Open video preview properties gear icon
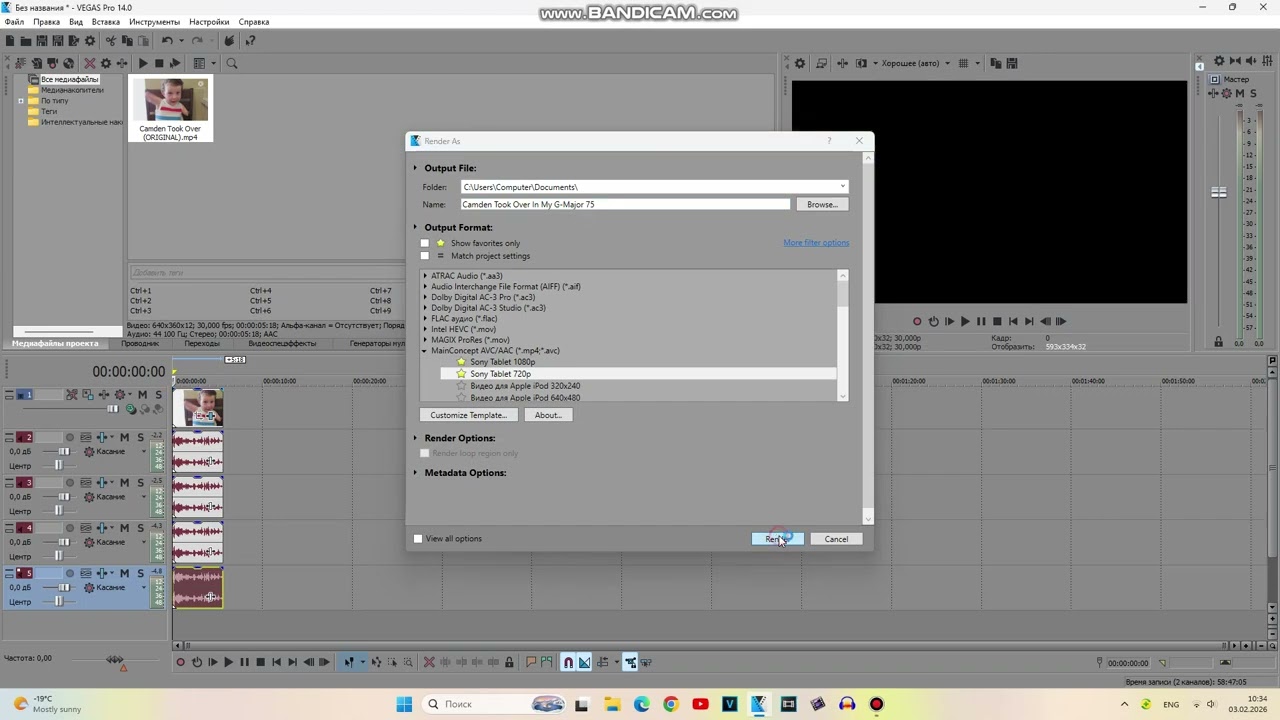The height and width of the screenshot is (720, 1280). tap(800, 63)
